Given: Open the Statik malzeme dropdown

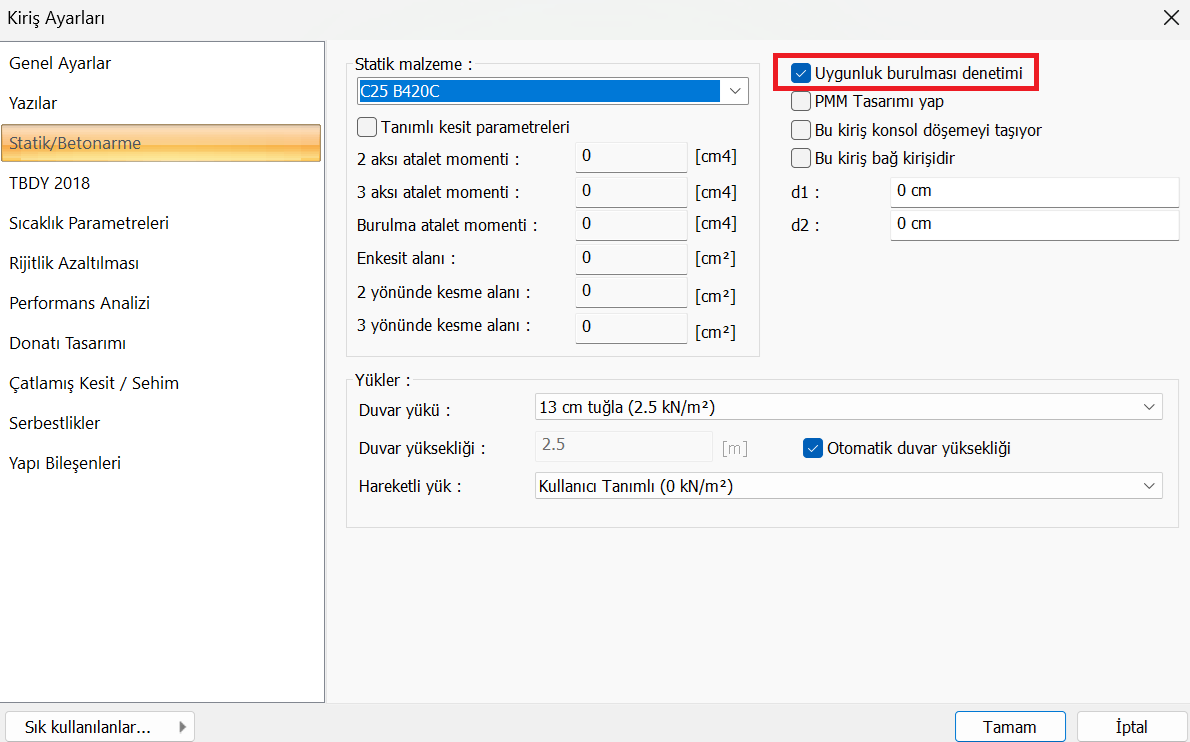Looking at the screenshot, I should pos(735,92).
